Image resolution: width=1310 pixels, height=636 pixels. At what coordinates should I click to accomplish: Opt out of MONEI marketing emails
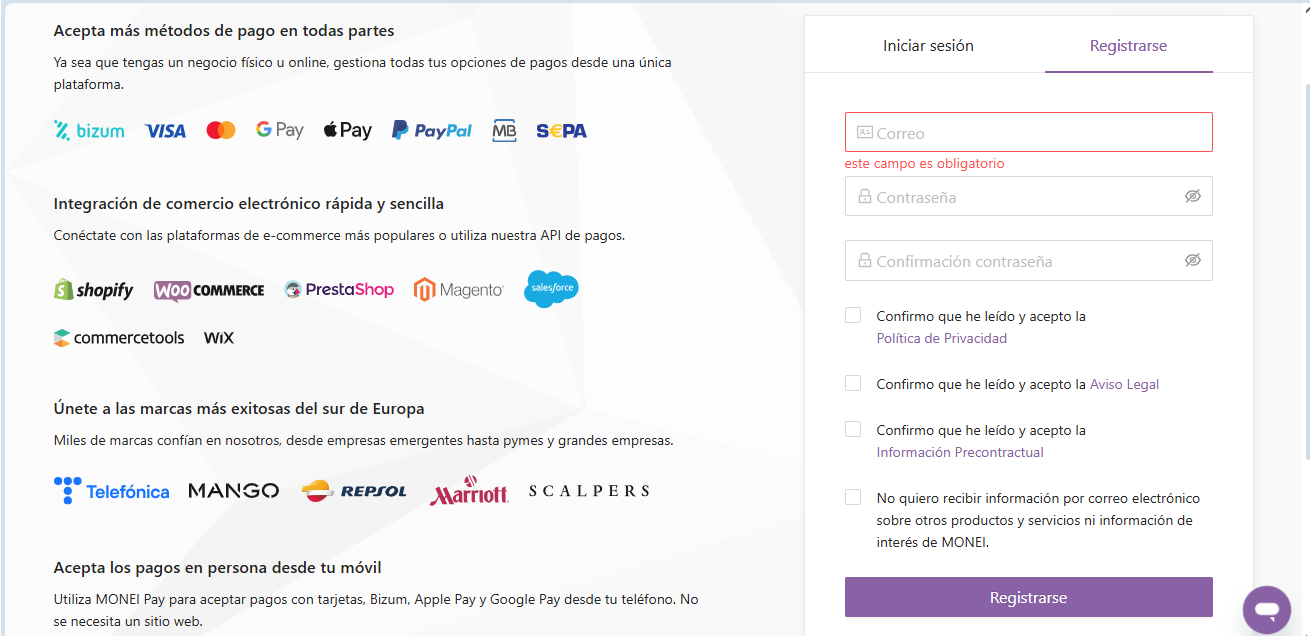[853, 497]
